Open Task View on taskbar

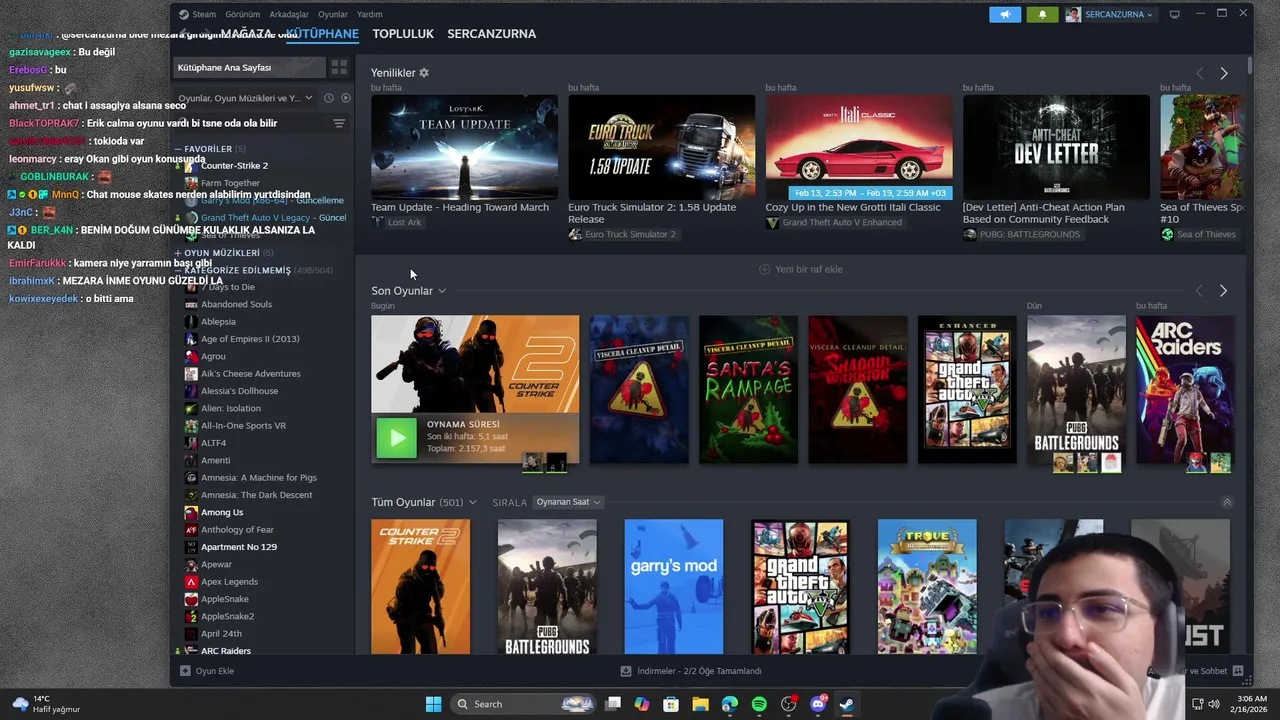click(x=613, y=704)
